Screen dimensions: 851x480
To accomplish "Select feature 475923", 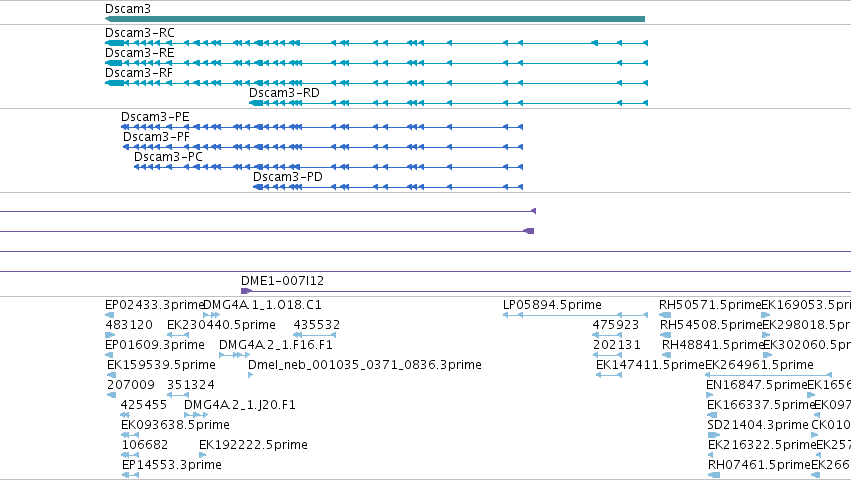I will pyautogui.click(x=616, y=325).
